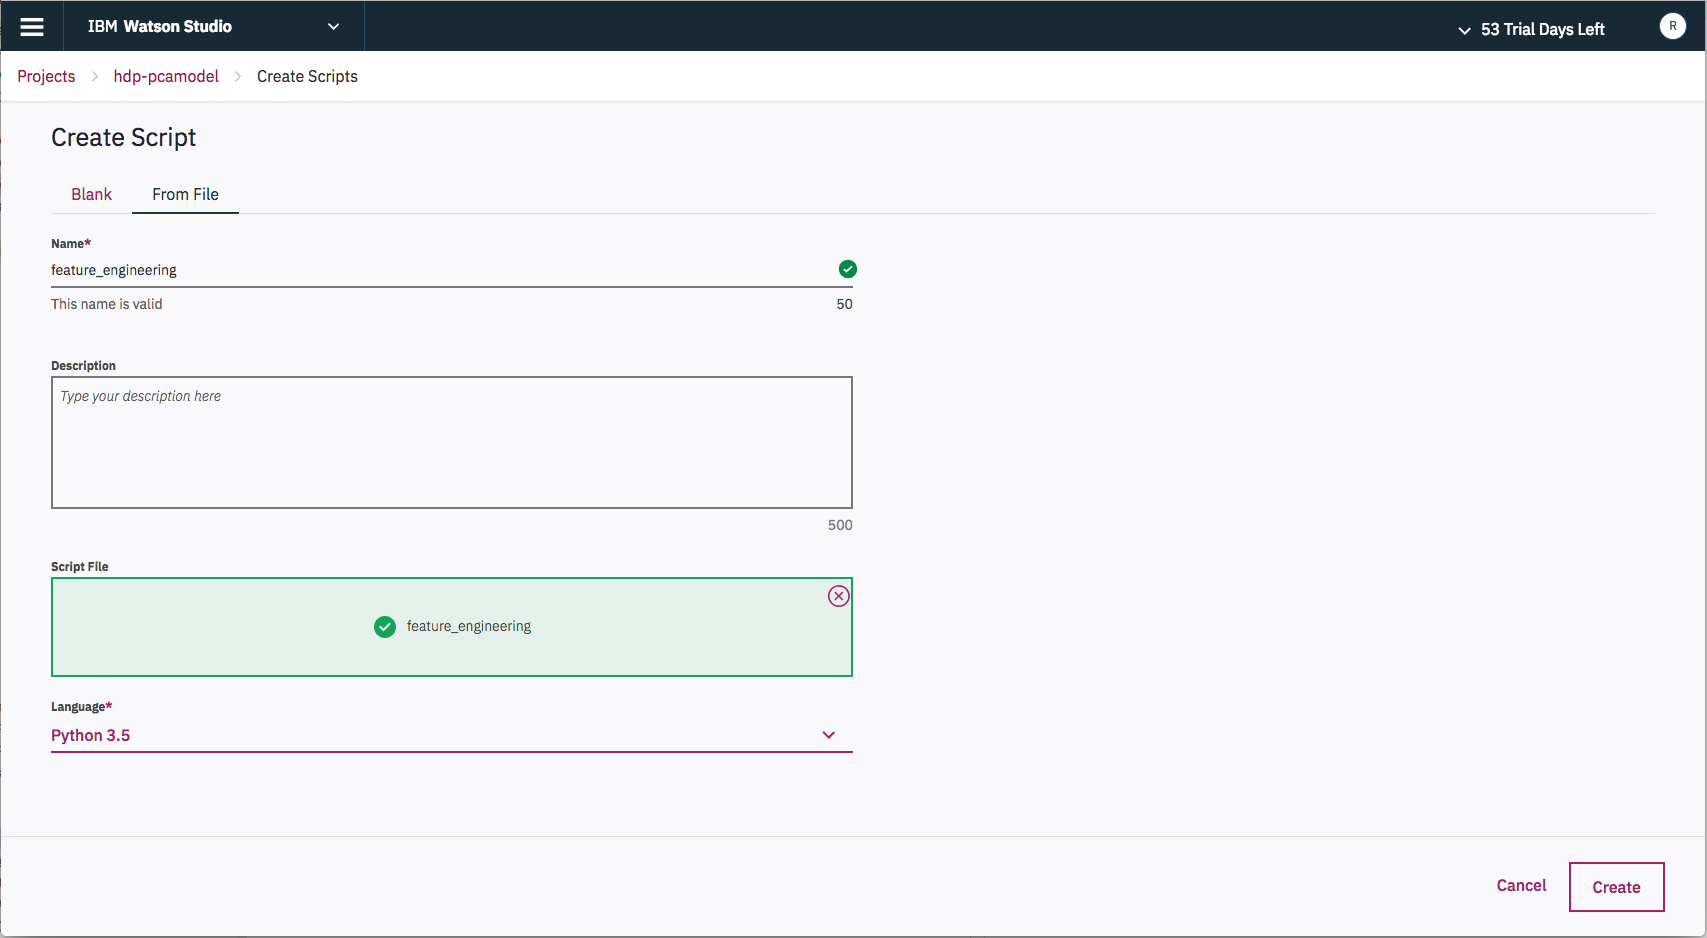The width and height of the screenshot is (1707, 938).
Task: Click the uploaded feature_engineering file name
Action: coord(468,626)
